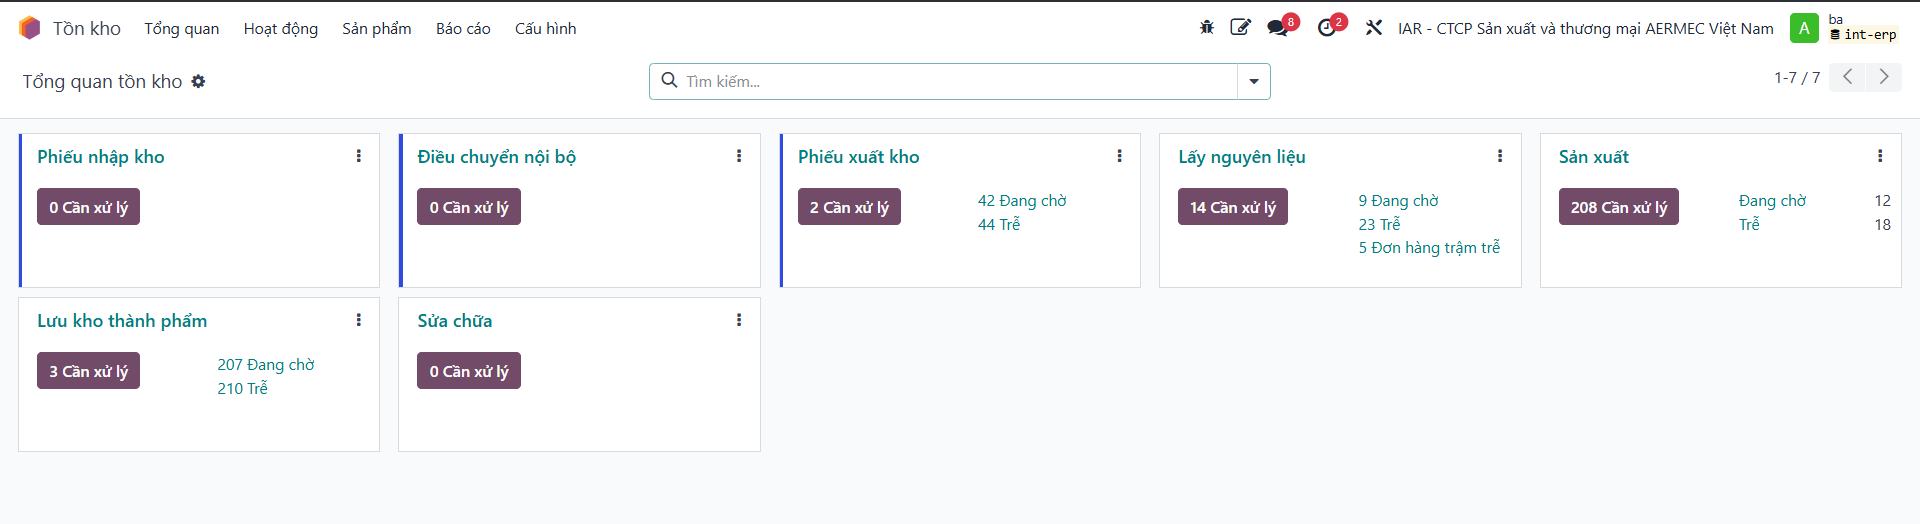Viewport: 1920px width, 524px height.
Task: Open kebab menu on Điều chuyển nội bộ card
Action: [739, 156]
